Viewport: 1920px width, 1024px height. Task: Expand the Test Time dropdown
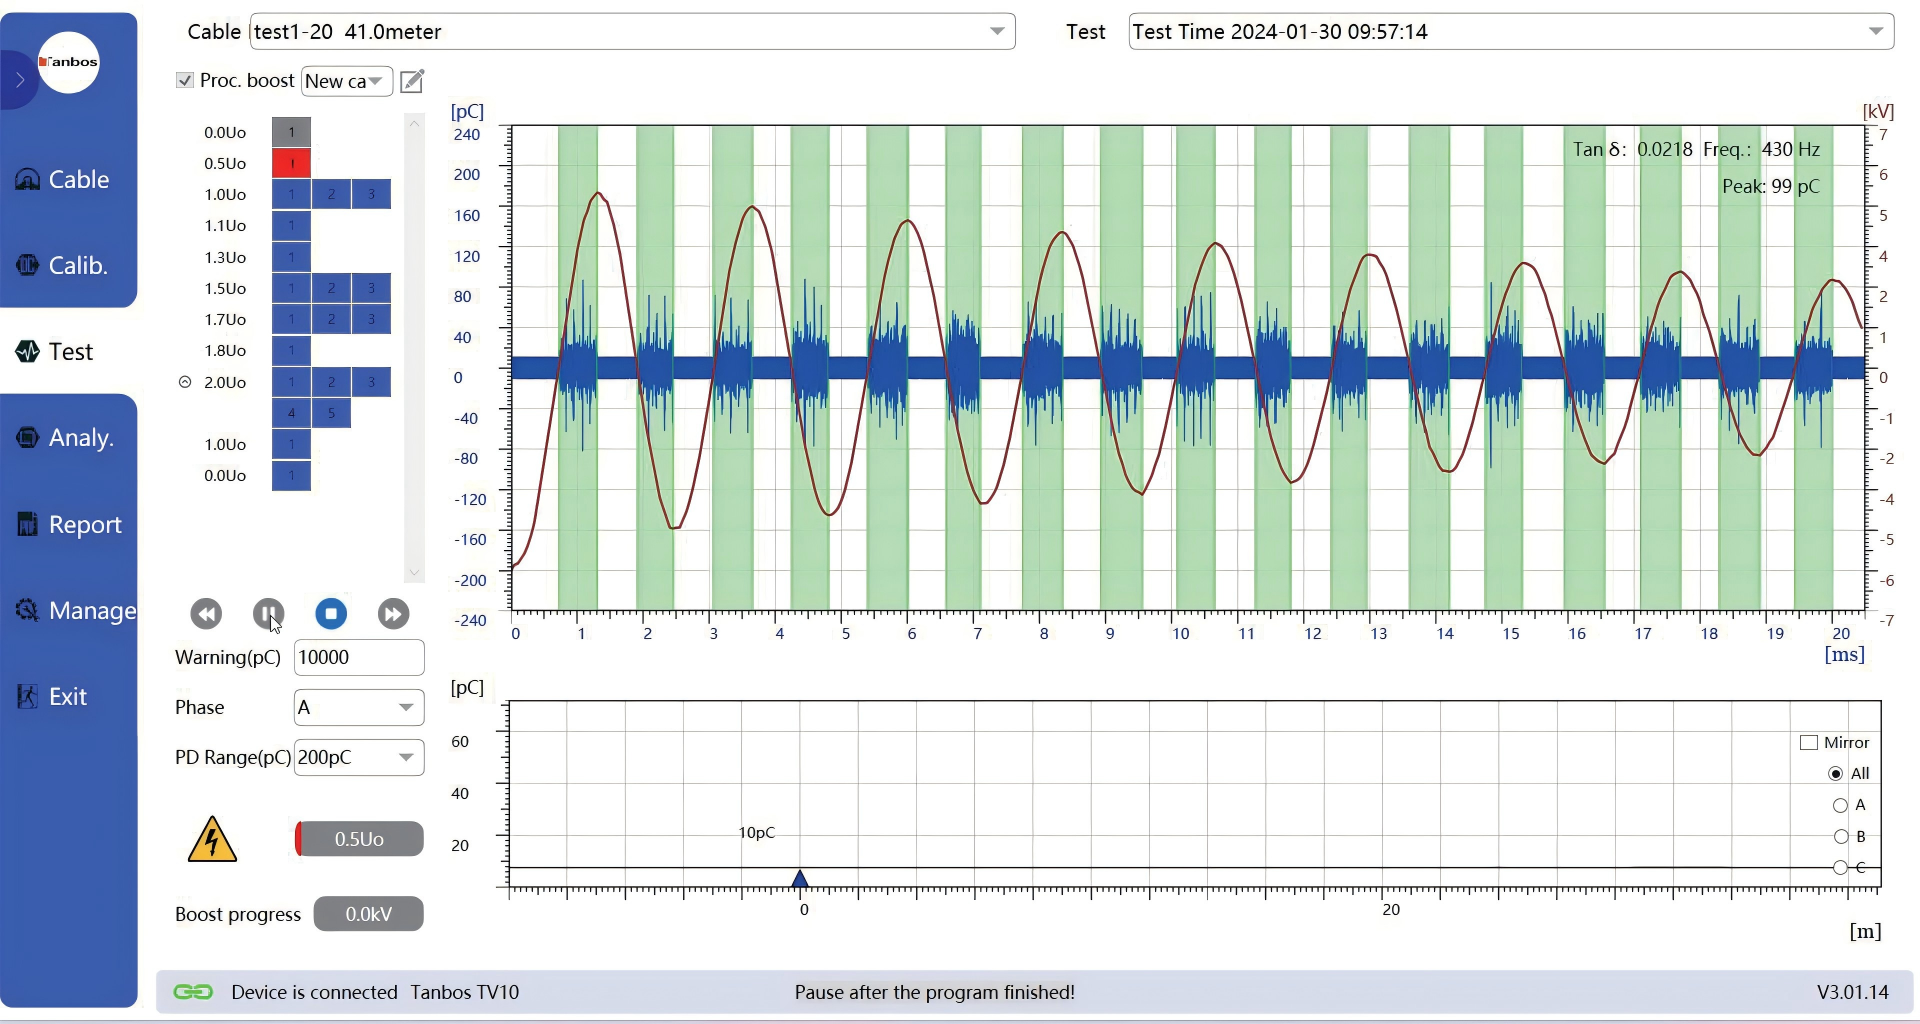point(1875,32)
